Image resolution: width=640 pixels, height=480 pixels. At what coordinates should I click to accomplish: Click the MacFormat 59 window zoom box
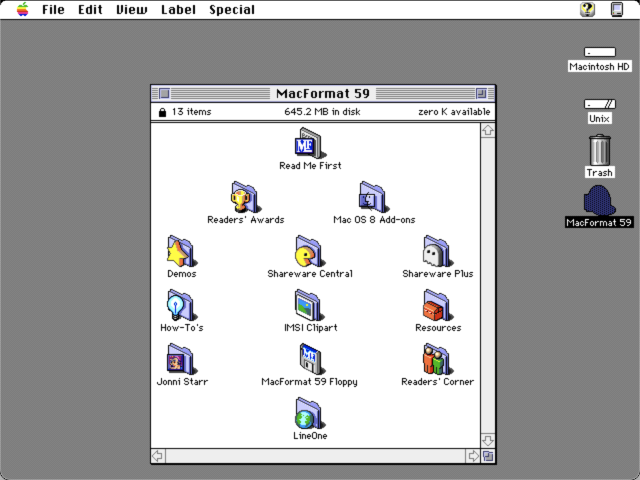pyautogui.click(x=481, y=93)
